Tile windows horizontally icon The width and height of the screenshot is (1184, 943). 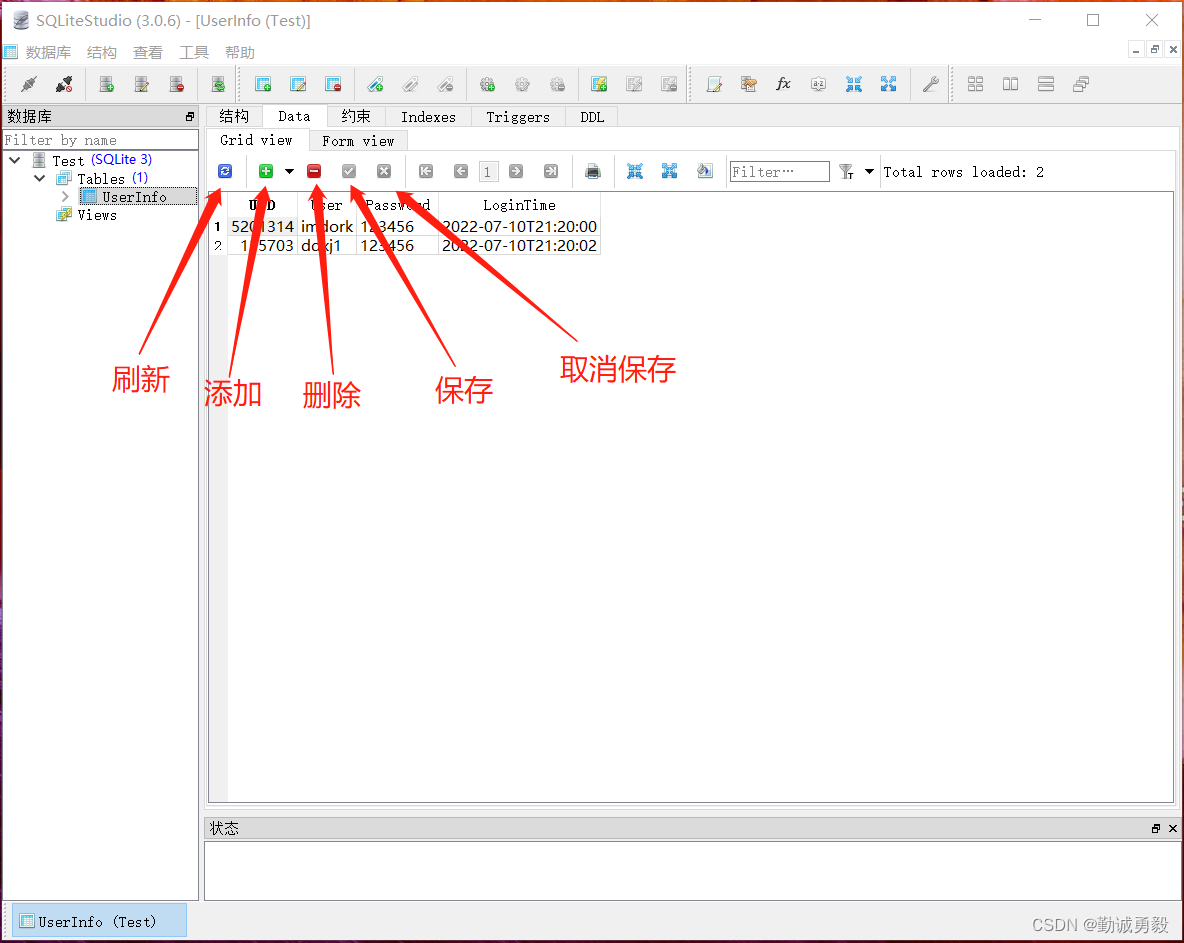pos(1010,84)
